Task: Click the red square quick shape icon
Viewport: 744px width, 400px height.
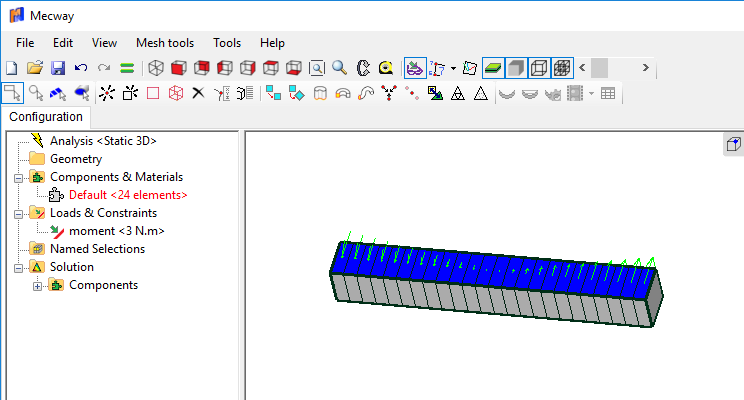Action: (x=153, y=93)
